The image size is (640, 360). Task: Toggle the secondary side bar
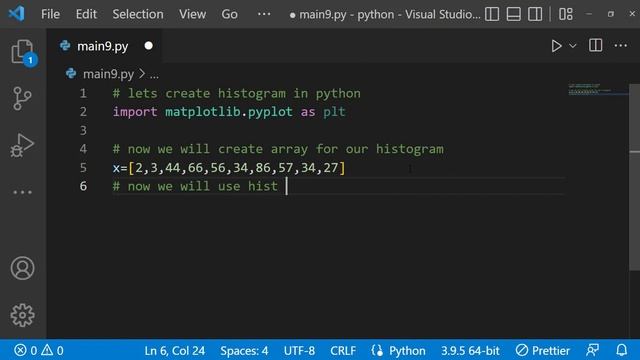tap(535, 14)
